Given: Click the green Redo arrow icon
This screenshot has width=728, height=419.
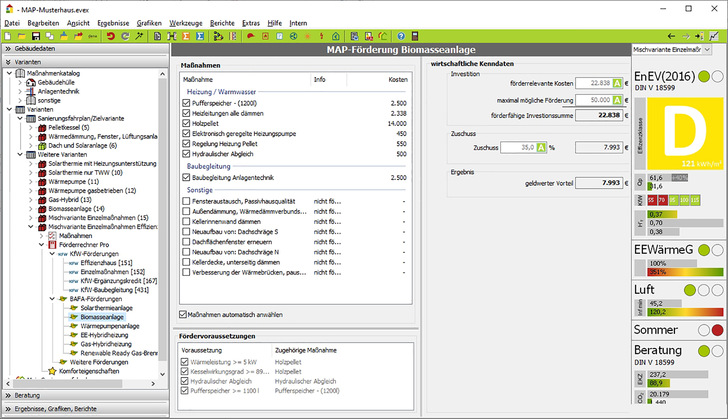Looking at the screenshot, I should tap(124, 36).
